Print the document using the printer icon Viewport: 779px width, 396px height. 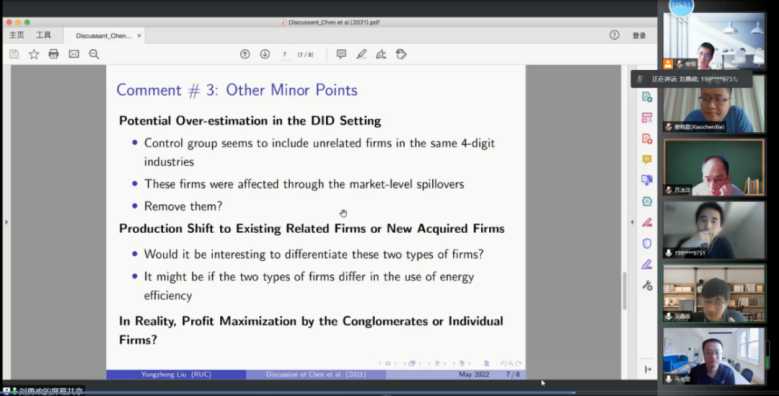pyautogui.click(x=54, y=54)
